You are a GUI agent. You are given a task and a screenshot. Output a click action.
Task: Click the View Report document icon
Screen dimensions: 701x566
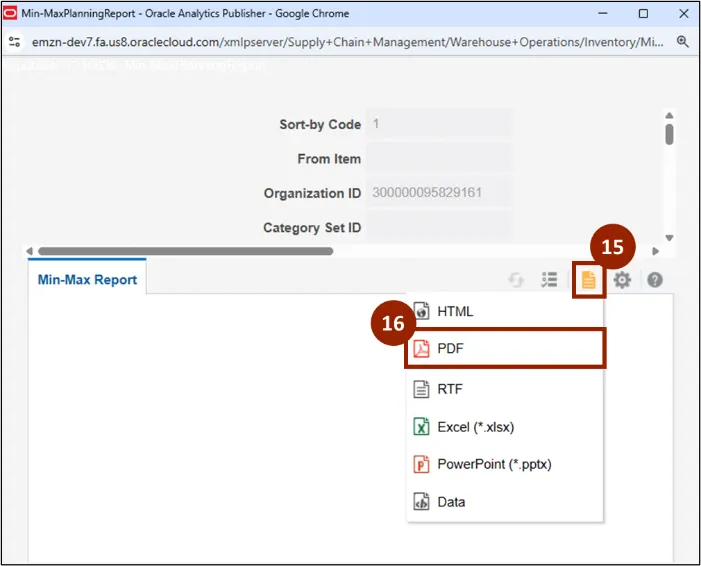588,281
